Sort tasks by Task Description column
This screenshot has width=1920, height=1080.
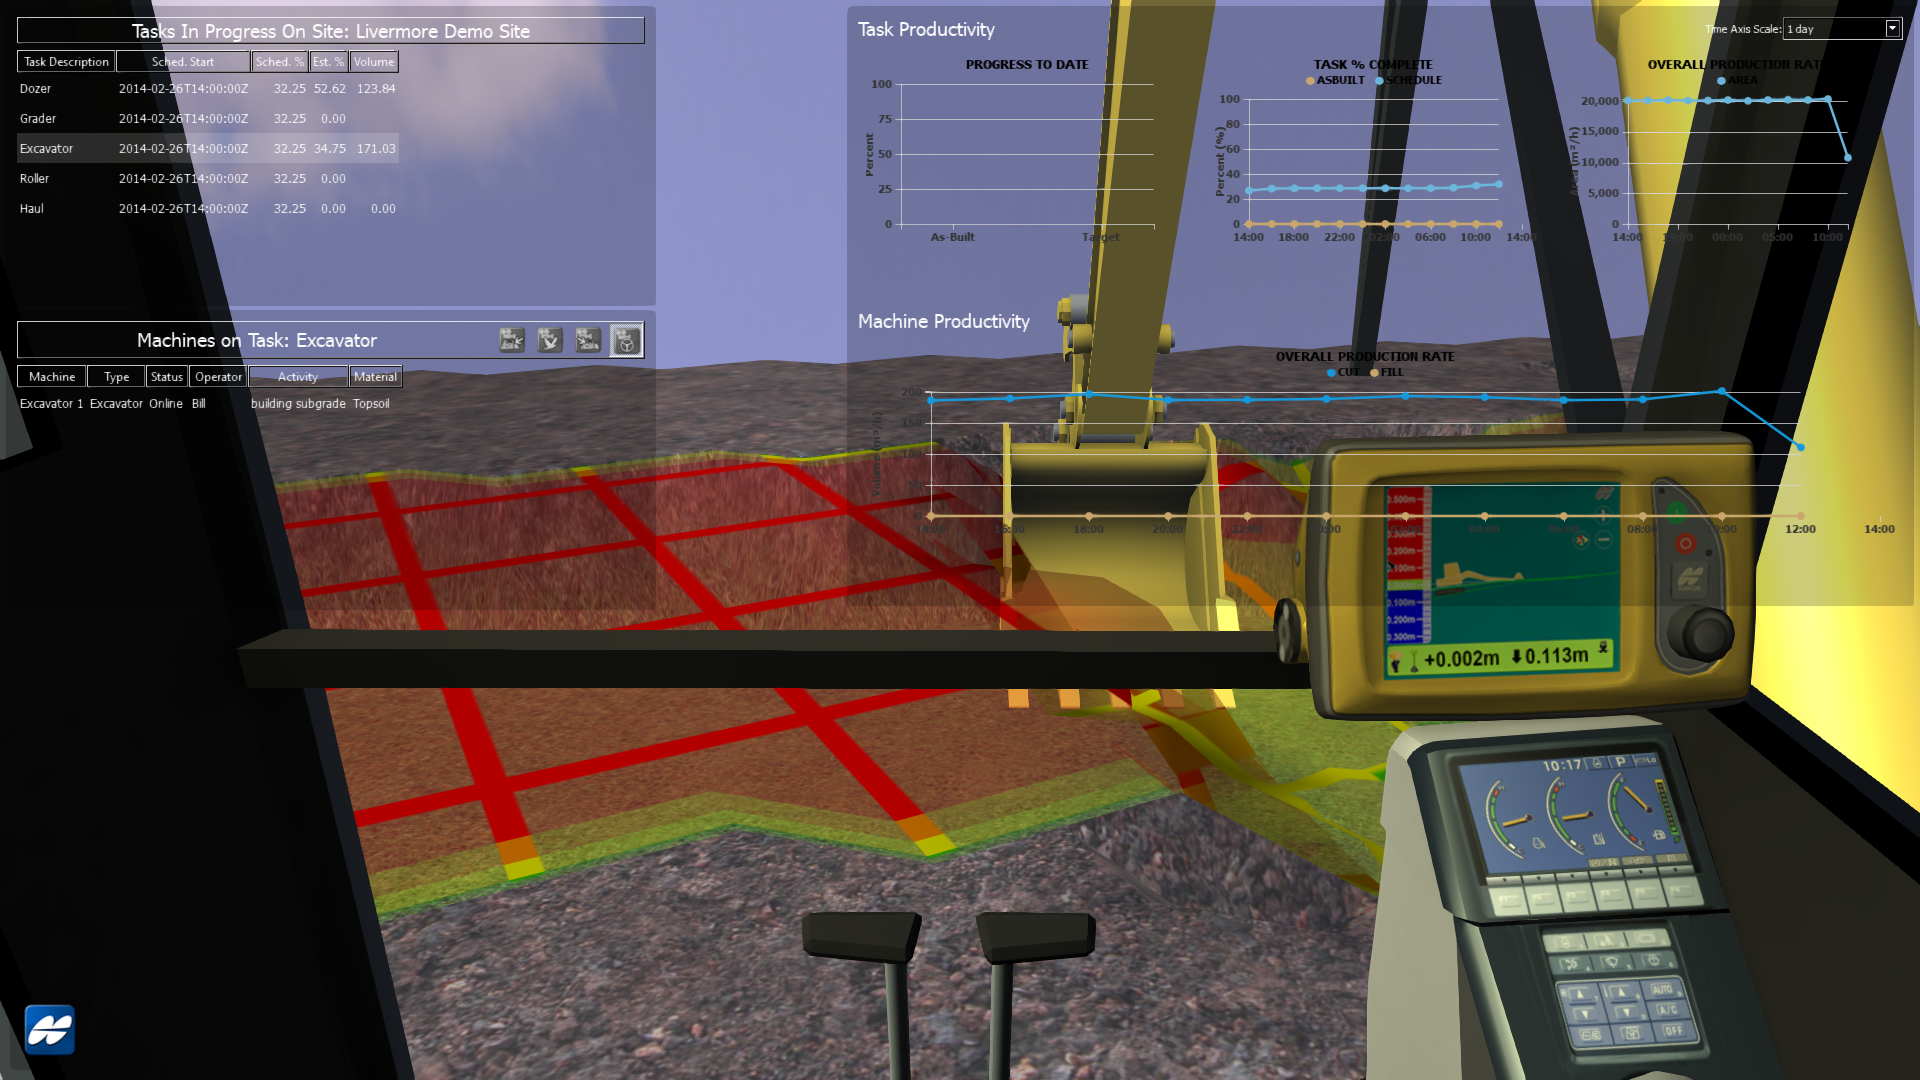click(x=66, y=62)
